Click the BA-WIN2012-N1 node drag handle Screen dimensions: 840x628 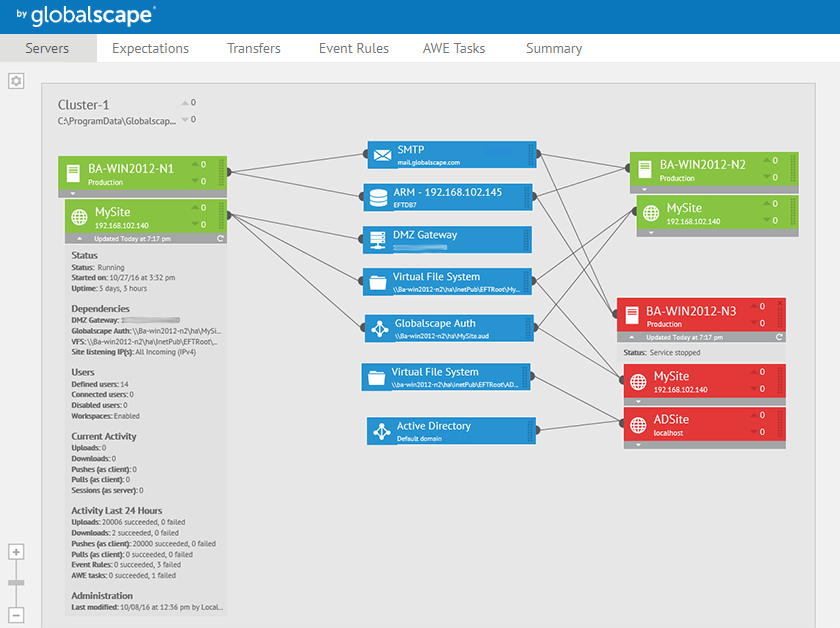point(221,173)
